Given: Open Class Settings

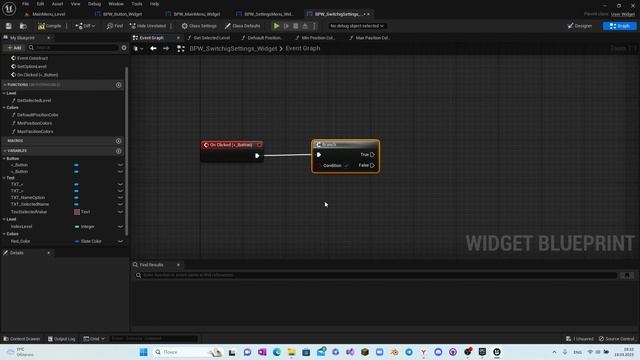Looking at the screenshot, I should click(199, 26).
